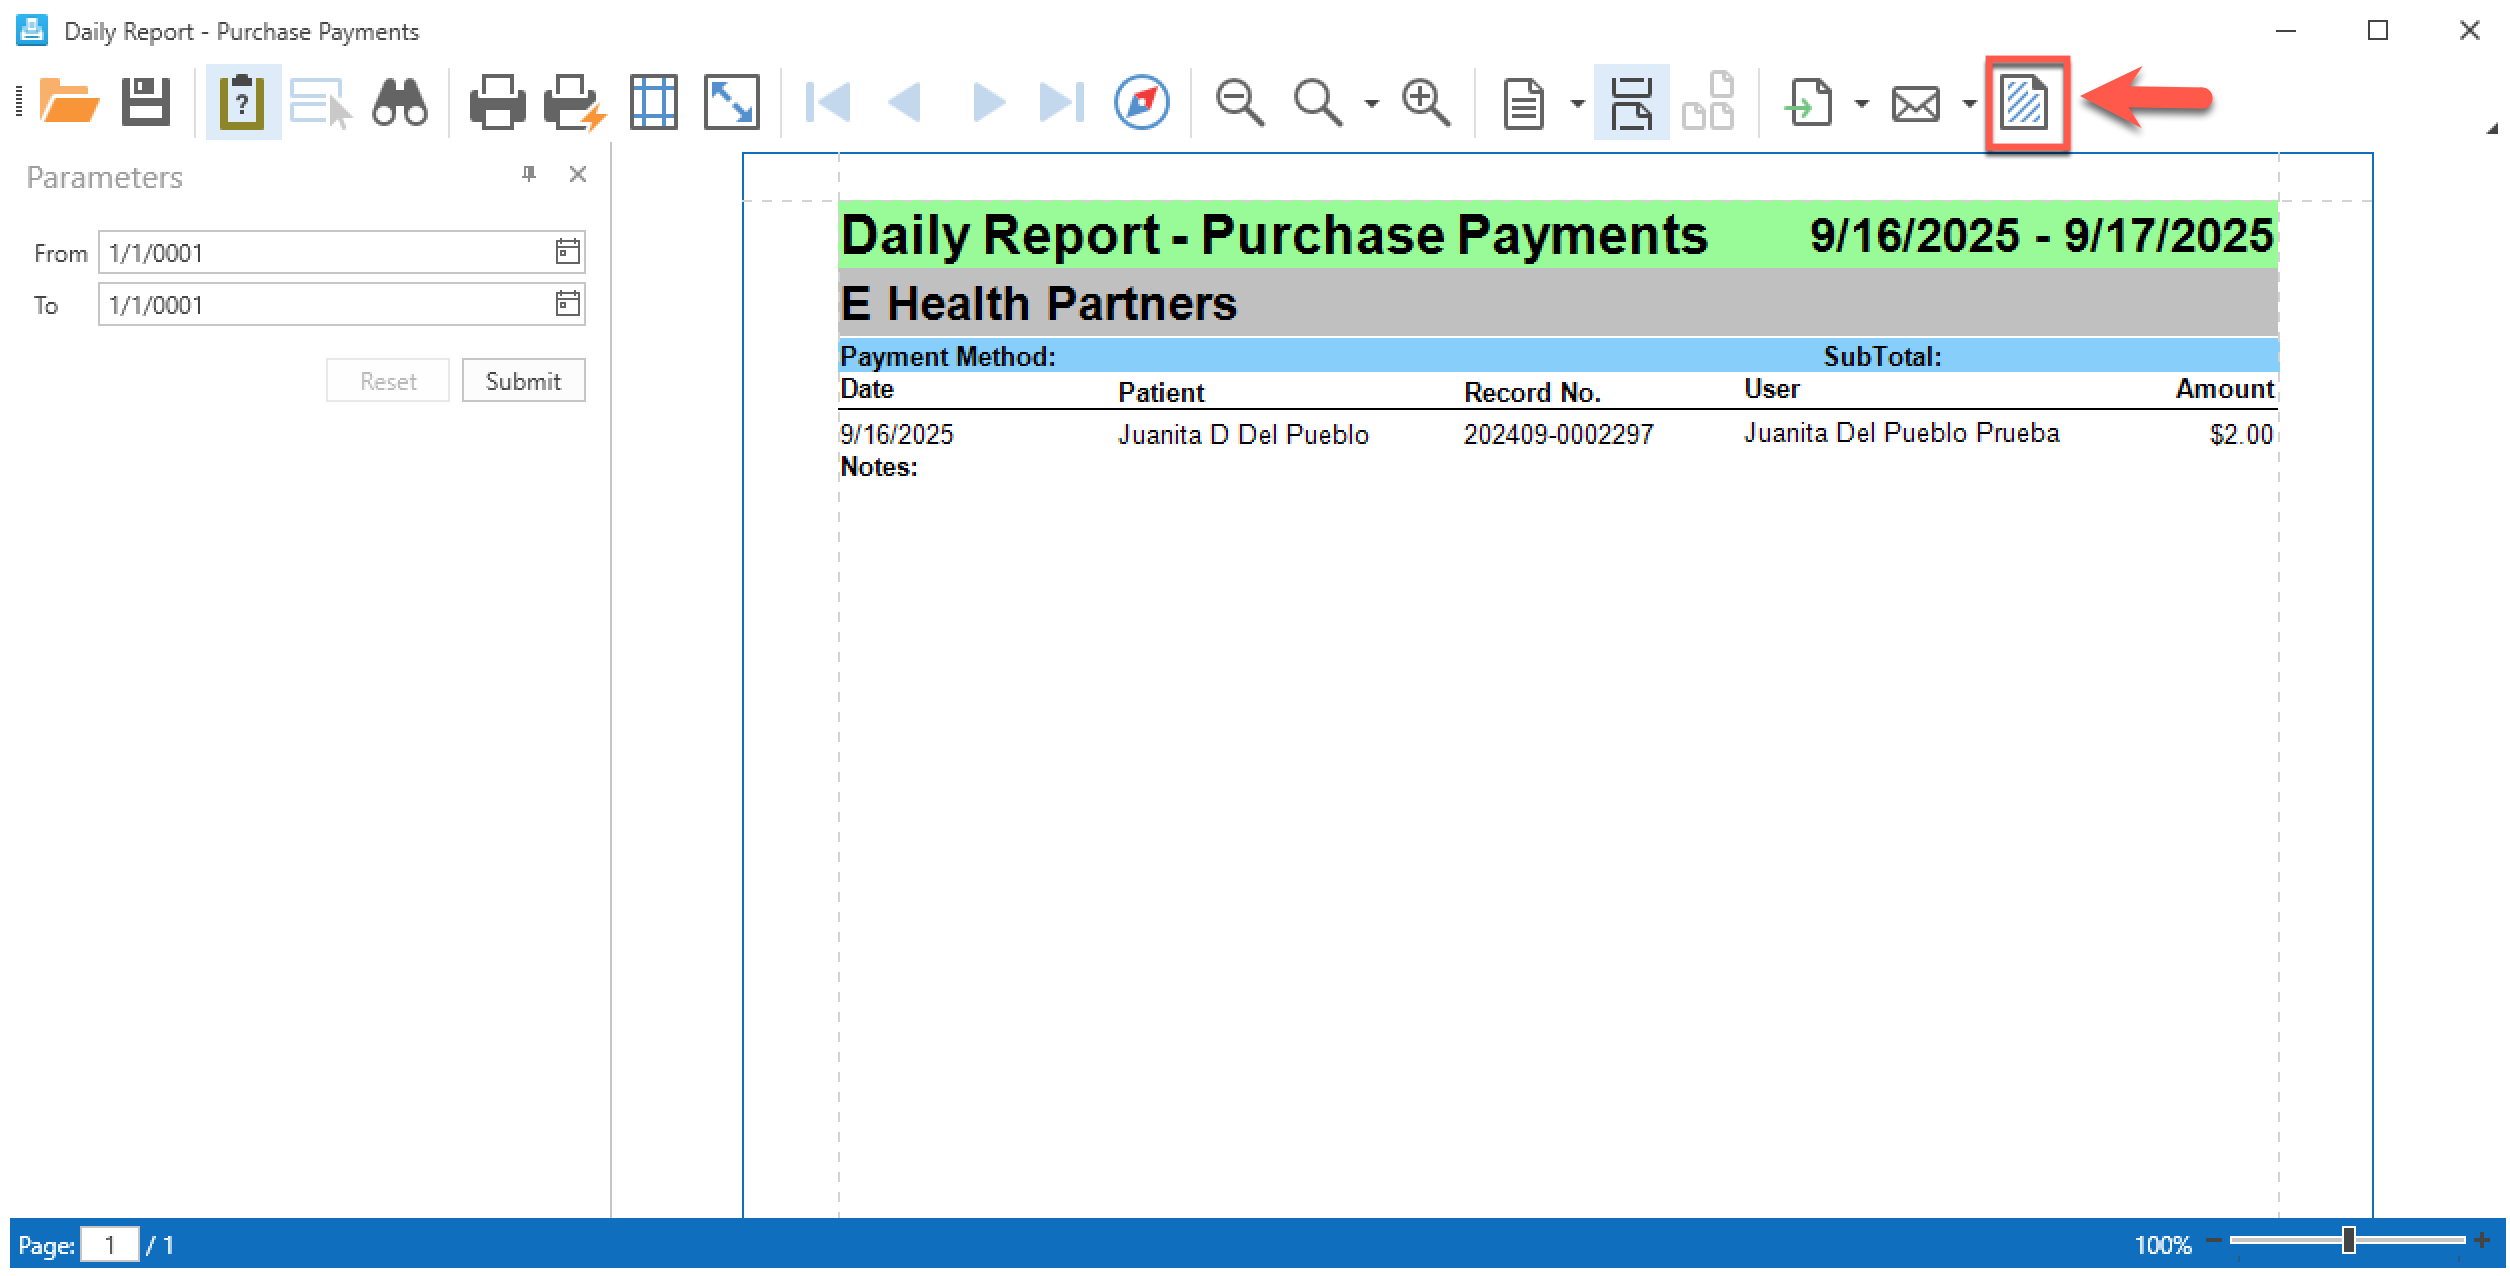
Task: Click the Submit button
Action: 523,381
